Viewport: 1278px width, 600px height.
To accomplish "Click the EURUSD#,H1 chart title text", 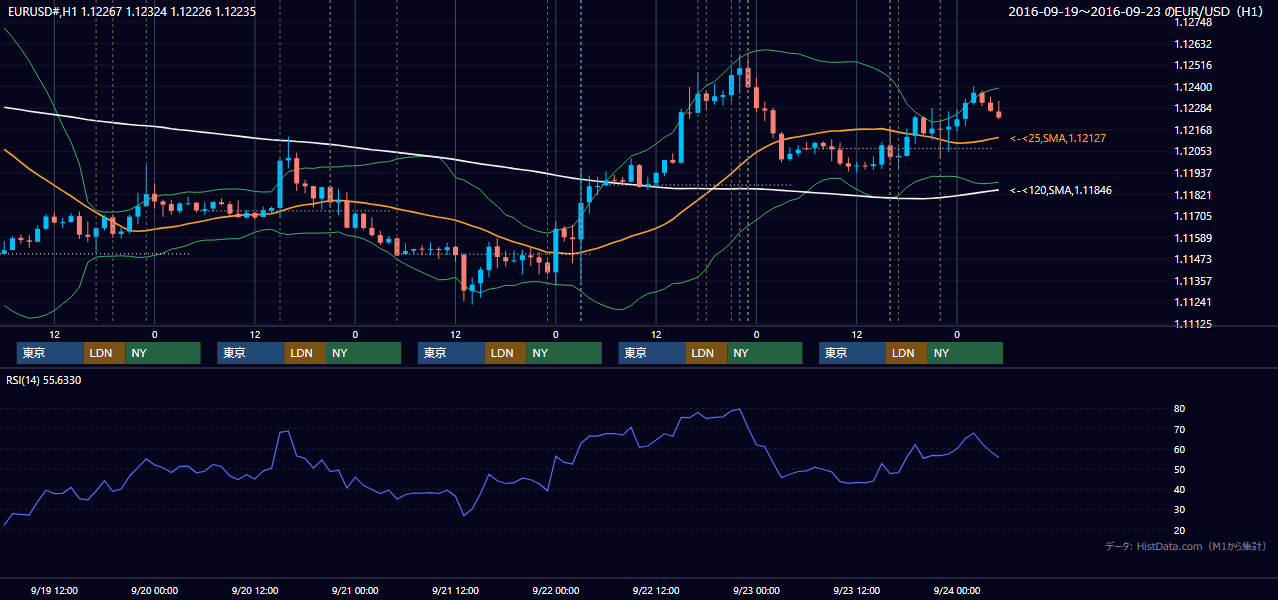I will [130, 11].
